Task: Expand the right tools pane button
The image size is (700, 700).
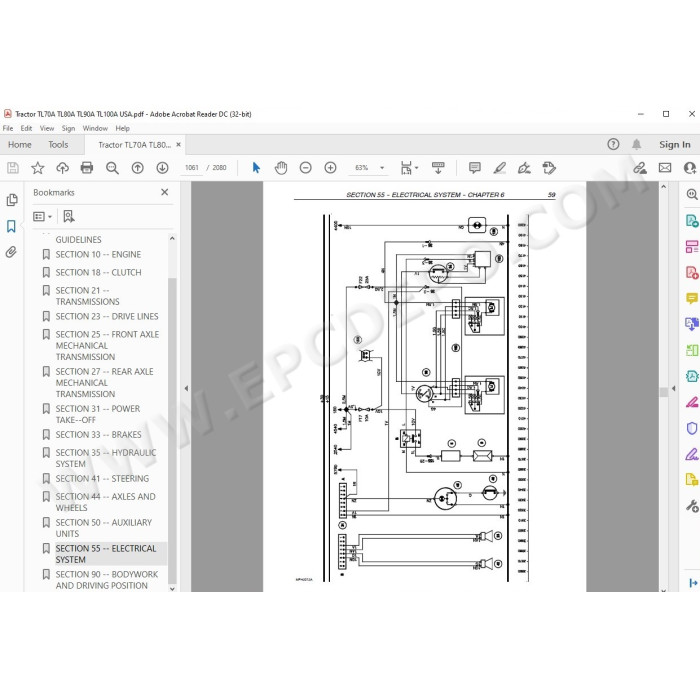Action: 693,583
